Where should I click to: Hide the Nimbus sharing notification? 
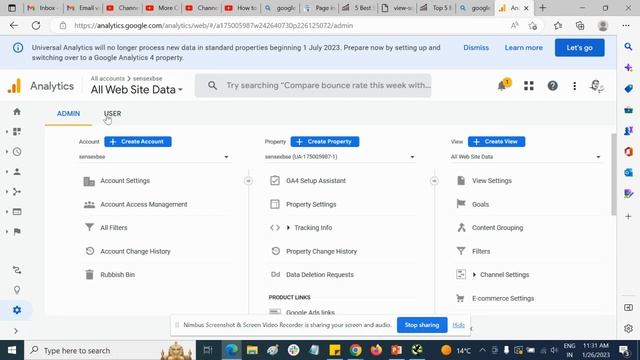click(x=458, y=325)
